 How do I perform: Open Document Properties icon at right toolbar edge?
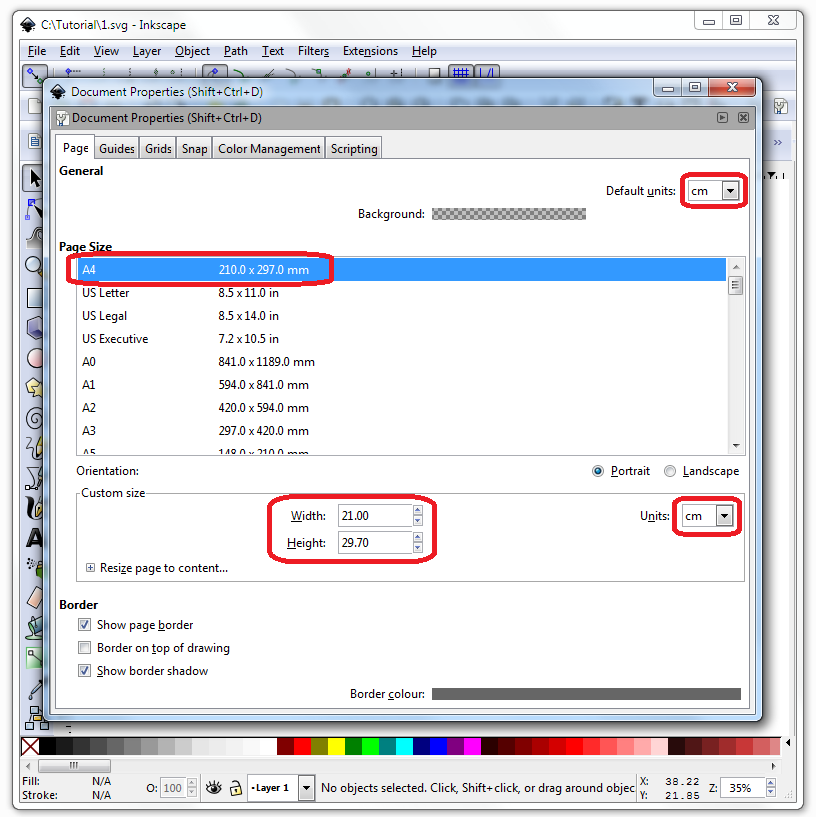point(780,106)
